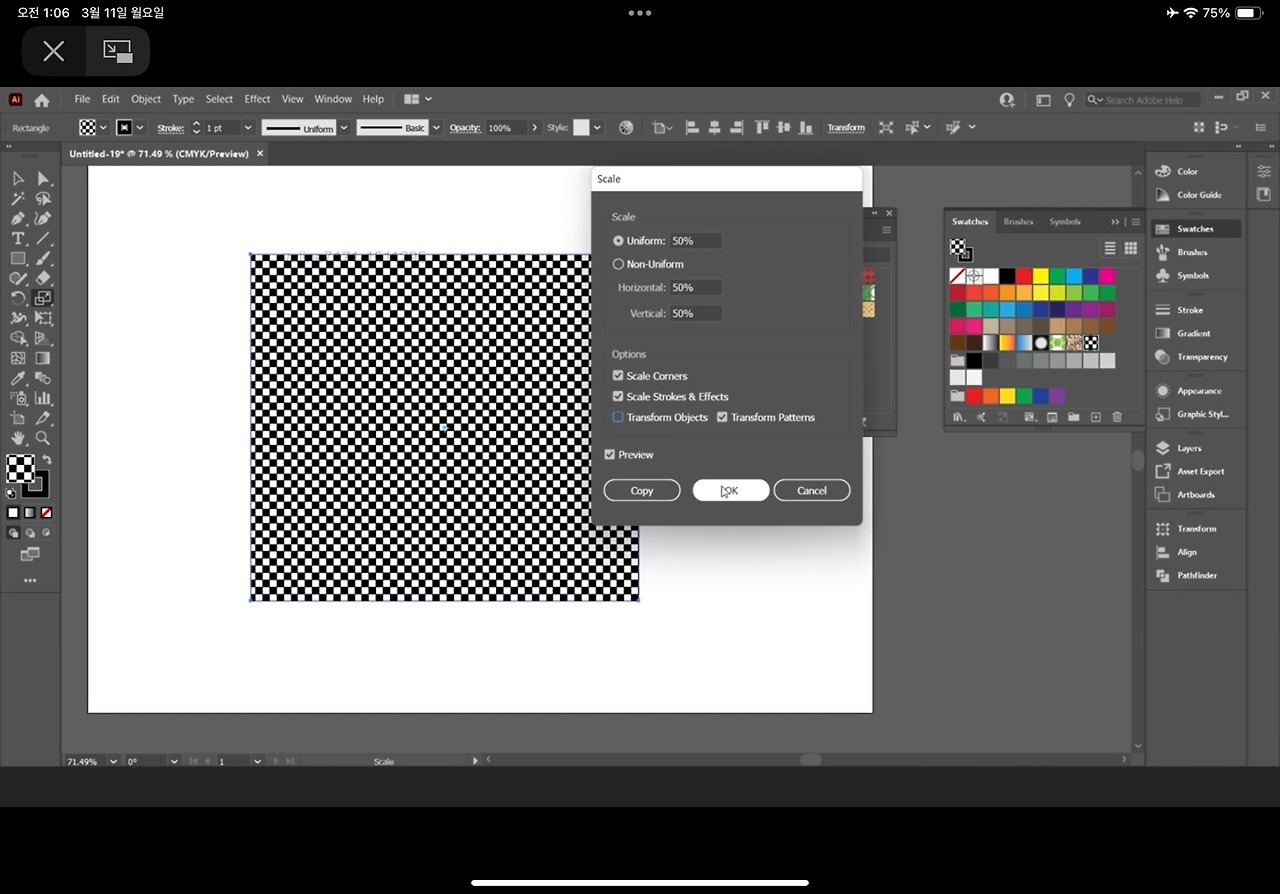The height and width of the screenshot is (894, 1280).
Task: Activate the Type tool
Action: [x=18, y=238]
